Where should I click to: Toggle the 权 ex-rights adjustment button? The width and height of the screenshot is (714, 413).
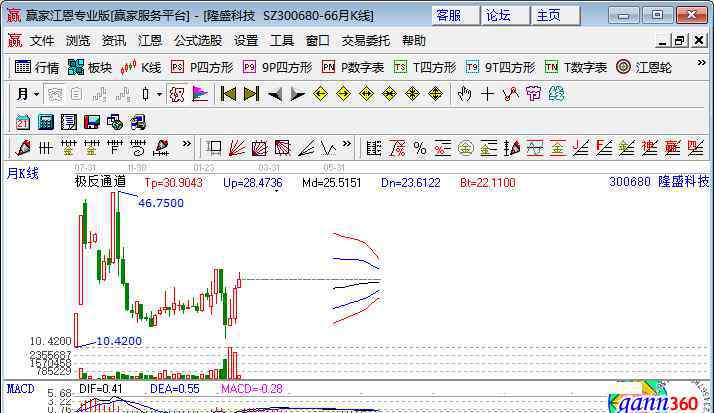177,95
